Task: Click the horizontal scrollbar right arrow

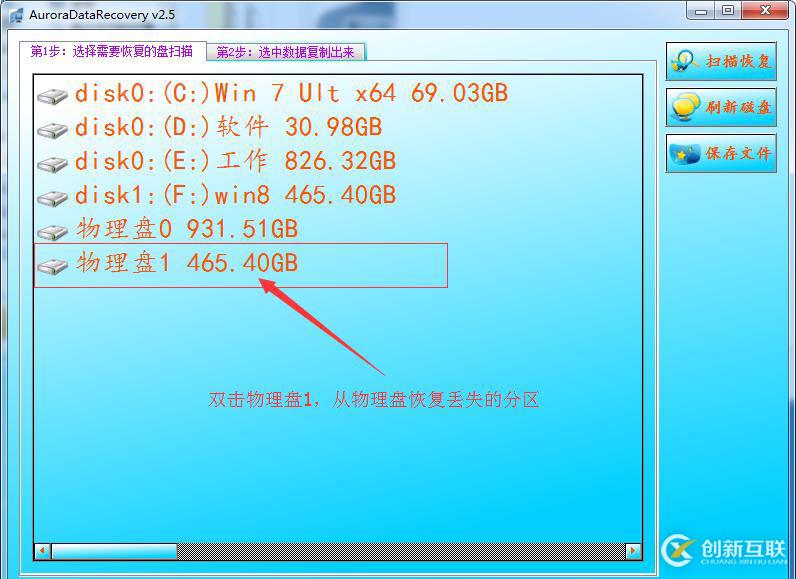Action: (x=633, y=551)
